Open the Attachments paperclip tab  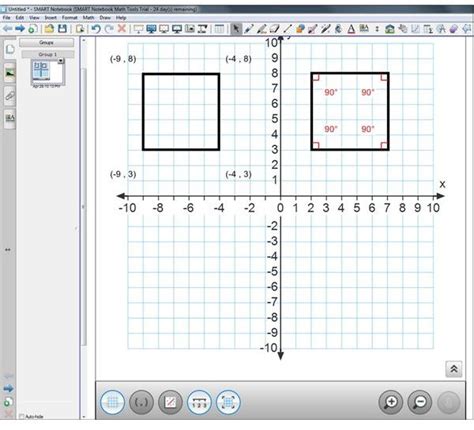[10, 96]
